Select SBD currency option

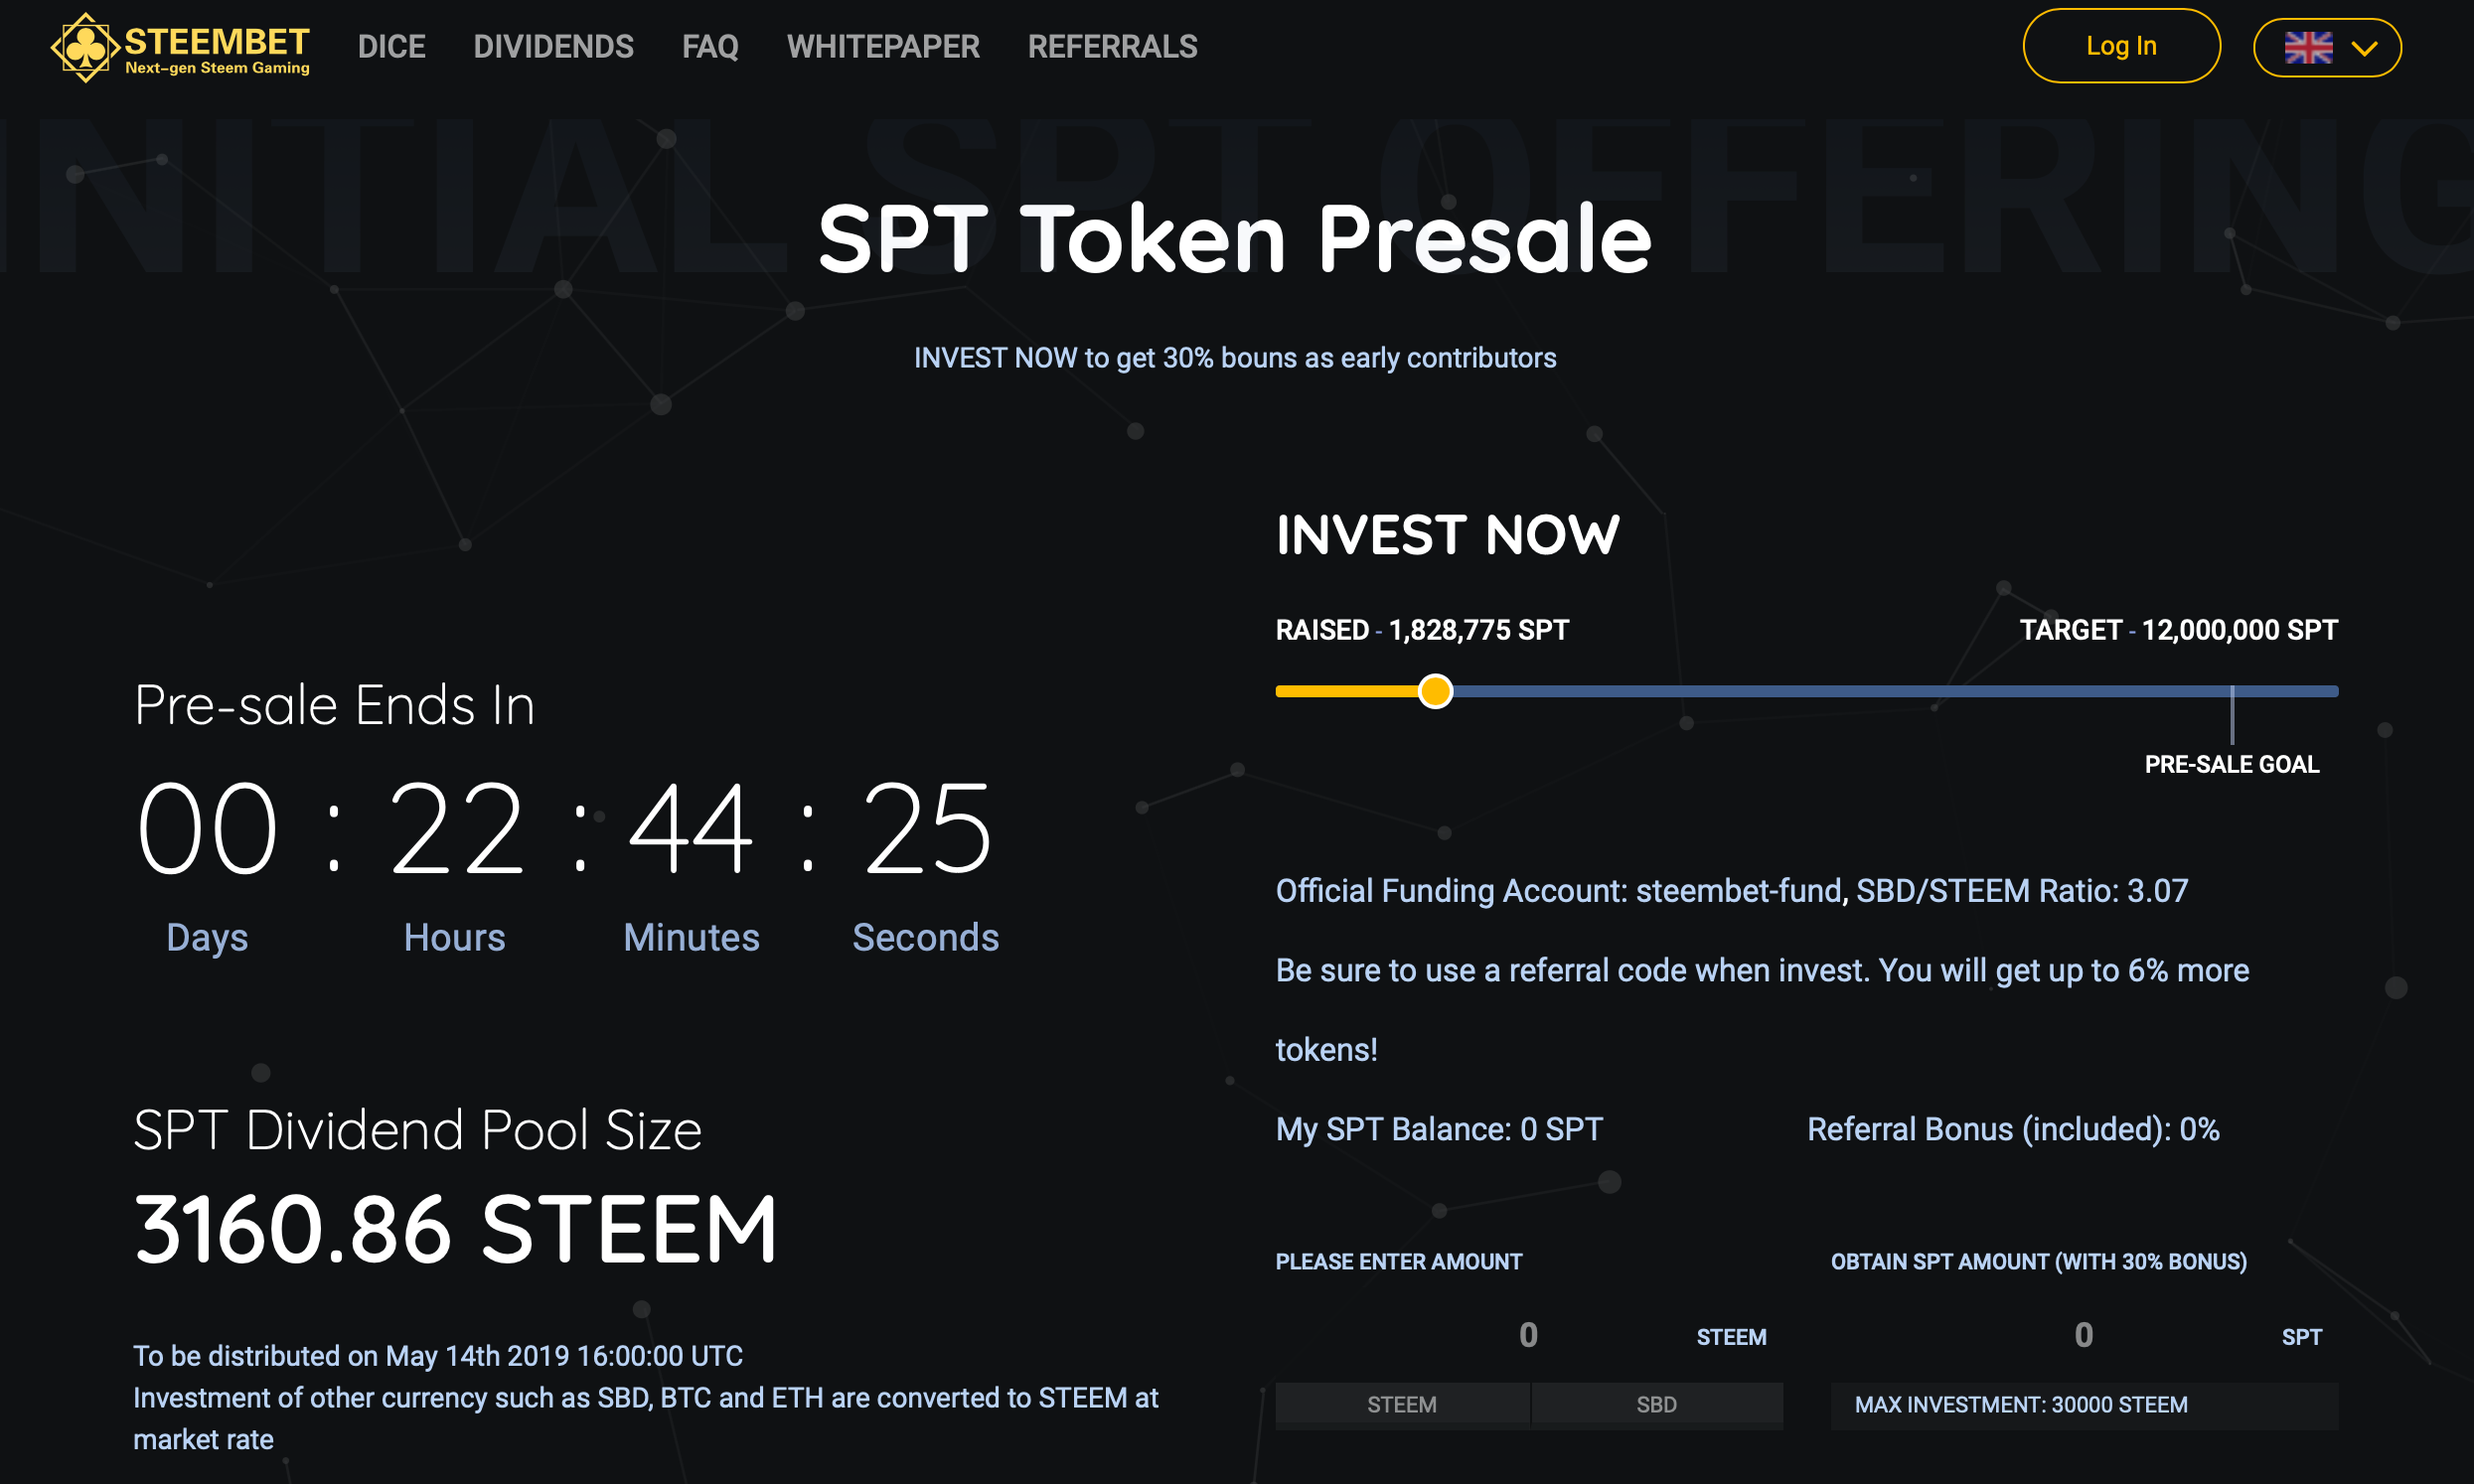point(1656,1404)
